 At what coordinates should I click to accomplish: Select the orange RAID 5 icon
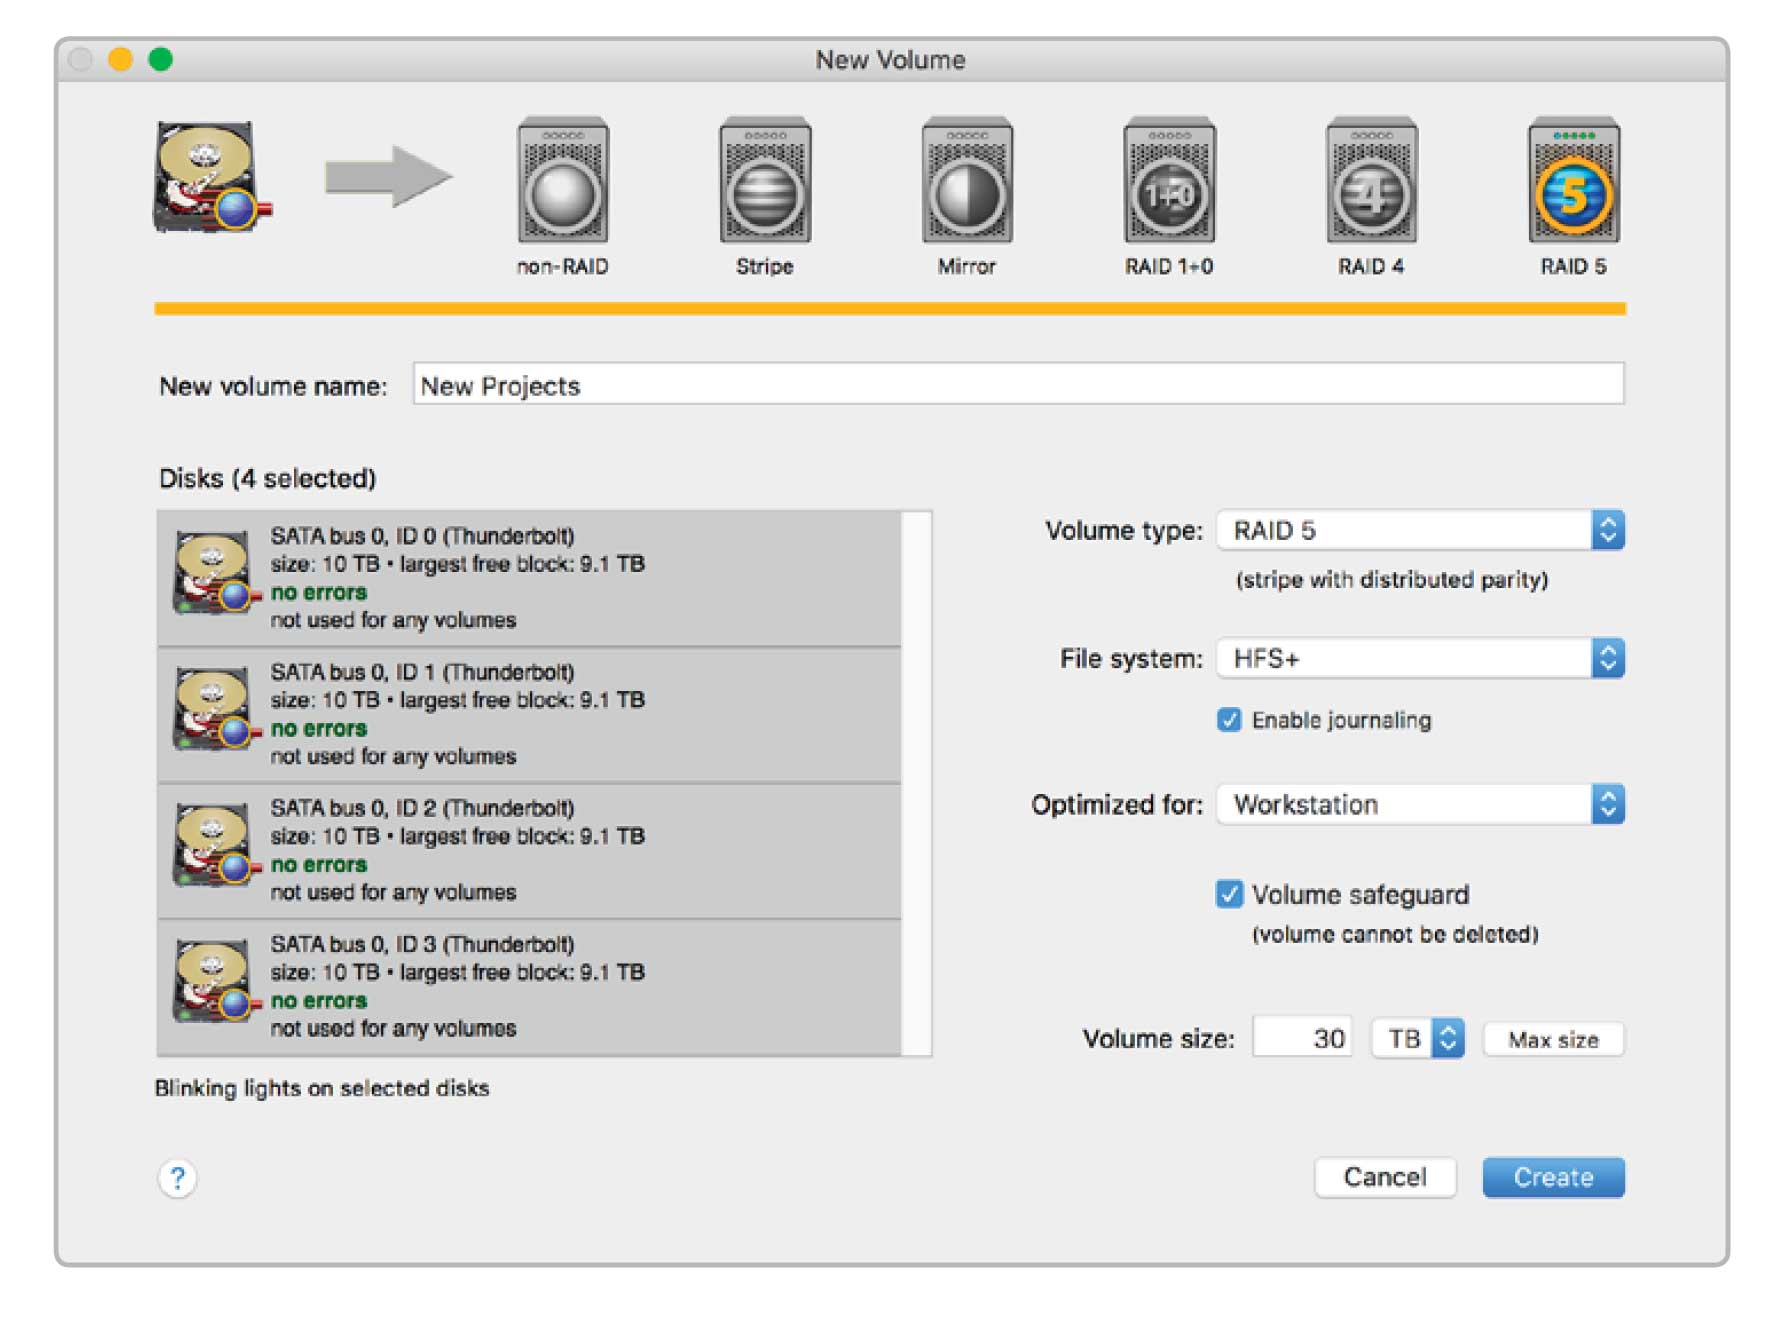1573,182
